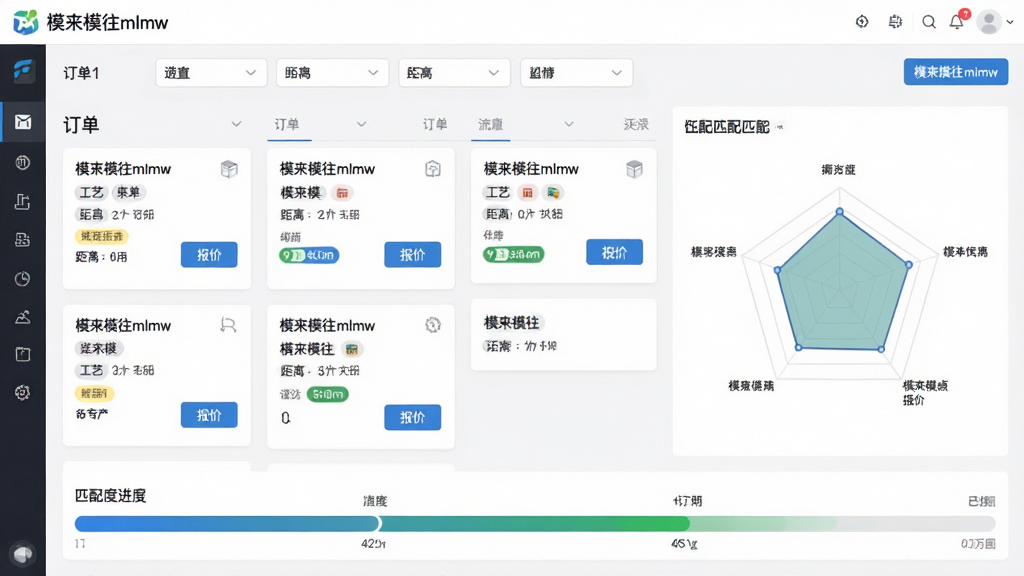Open notifications via the bell icon
The image size is (1024, 576).
[x=957, y=22]
